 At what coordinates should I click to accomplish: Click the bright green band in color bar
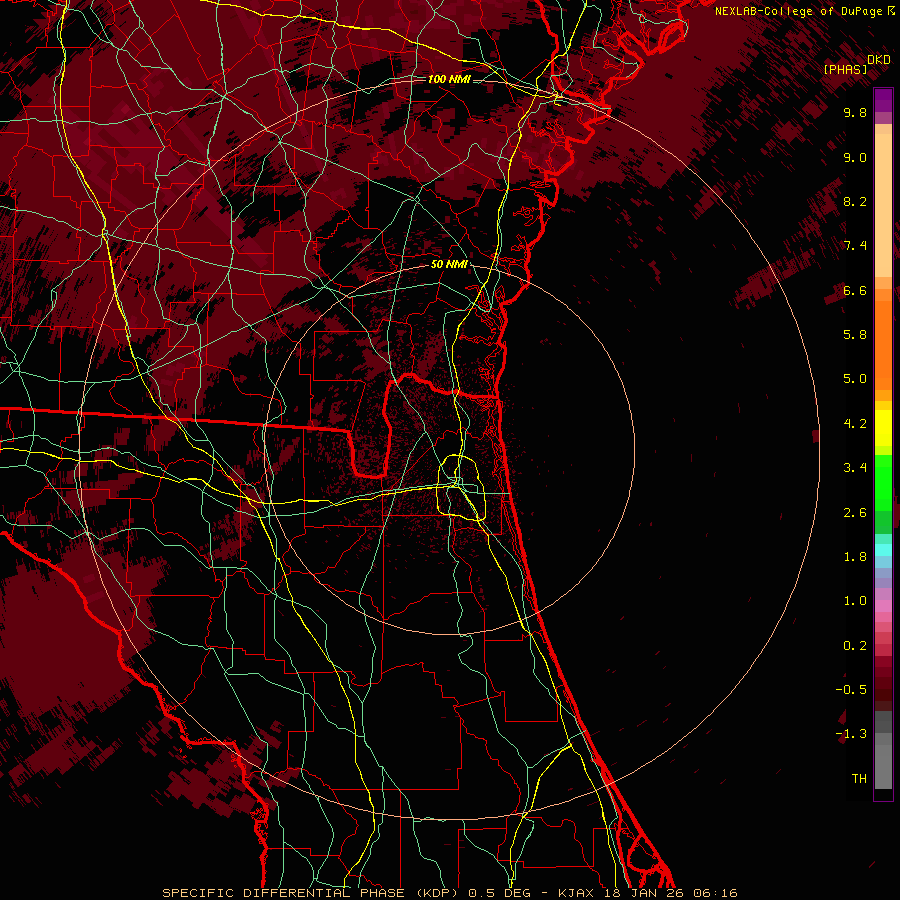883,483
